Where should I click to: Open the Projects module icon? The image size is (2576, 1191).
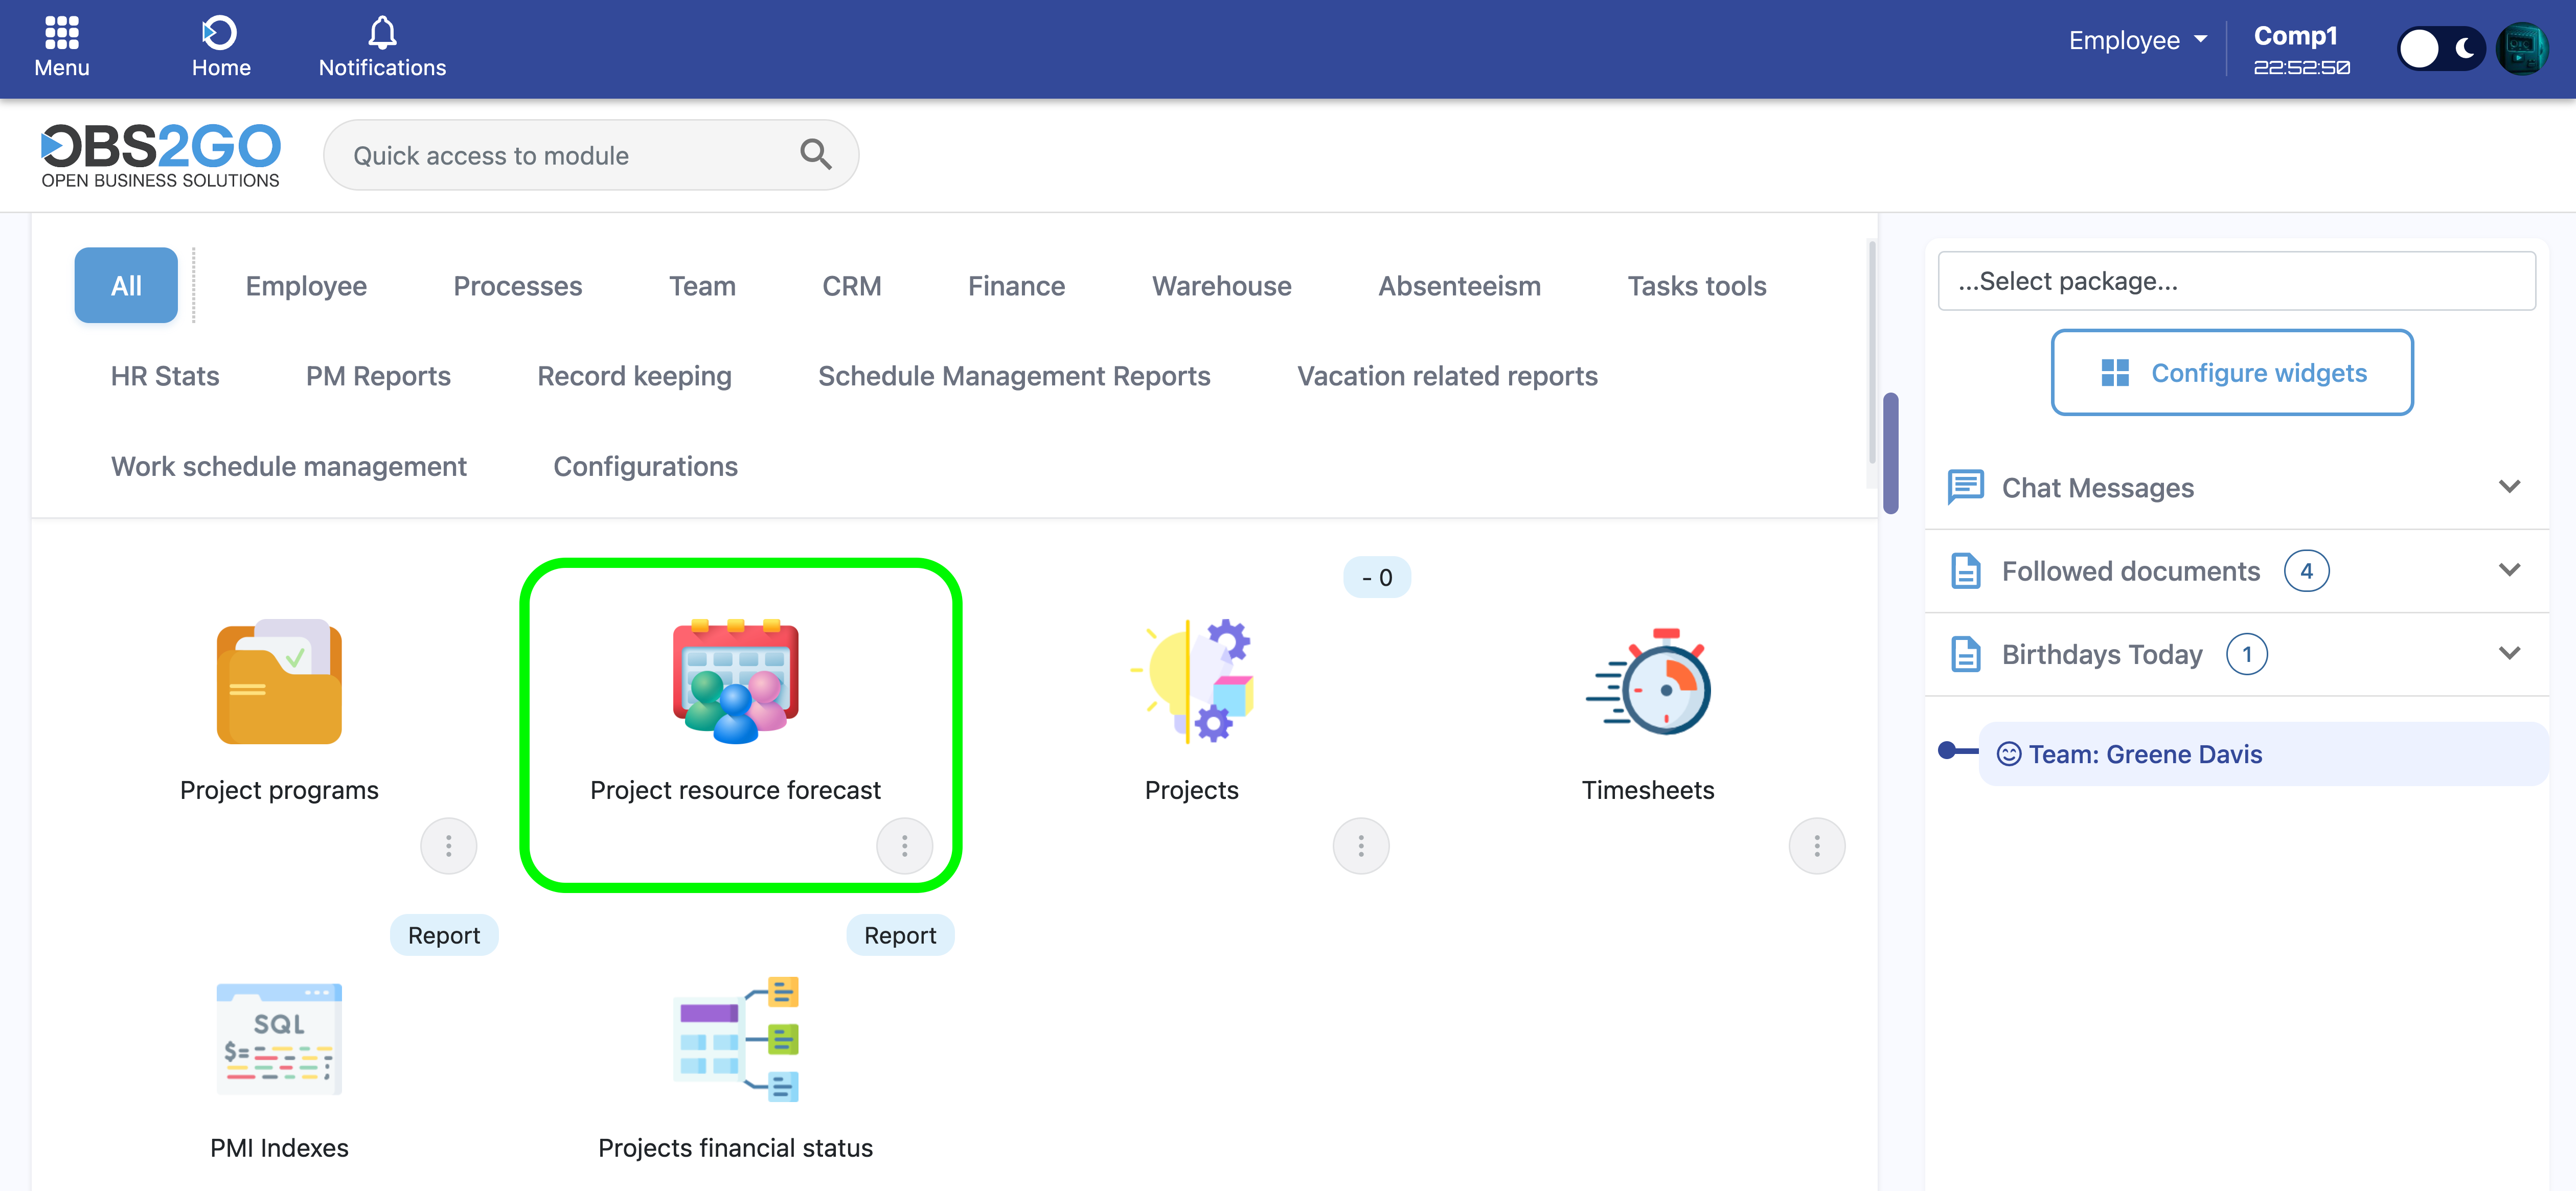pos(1191,682)
